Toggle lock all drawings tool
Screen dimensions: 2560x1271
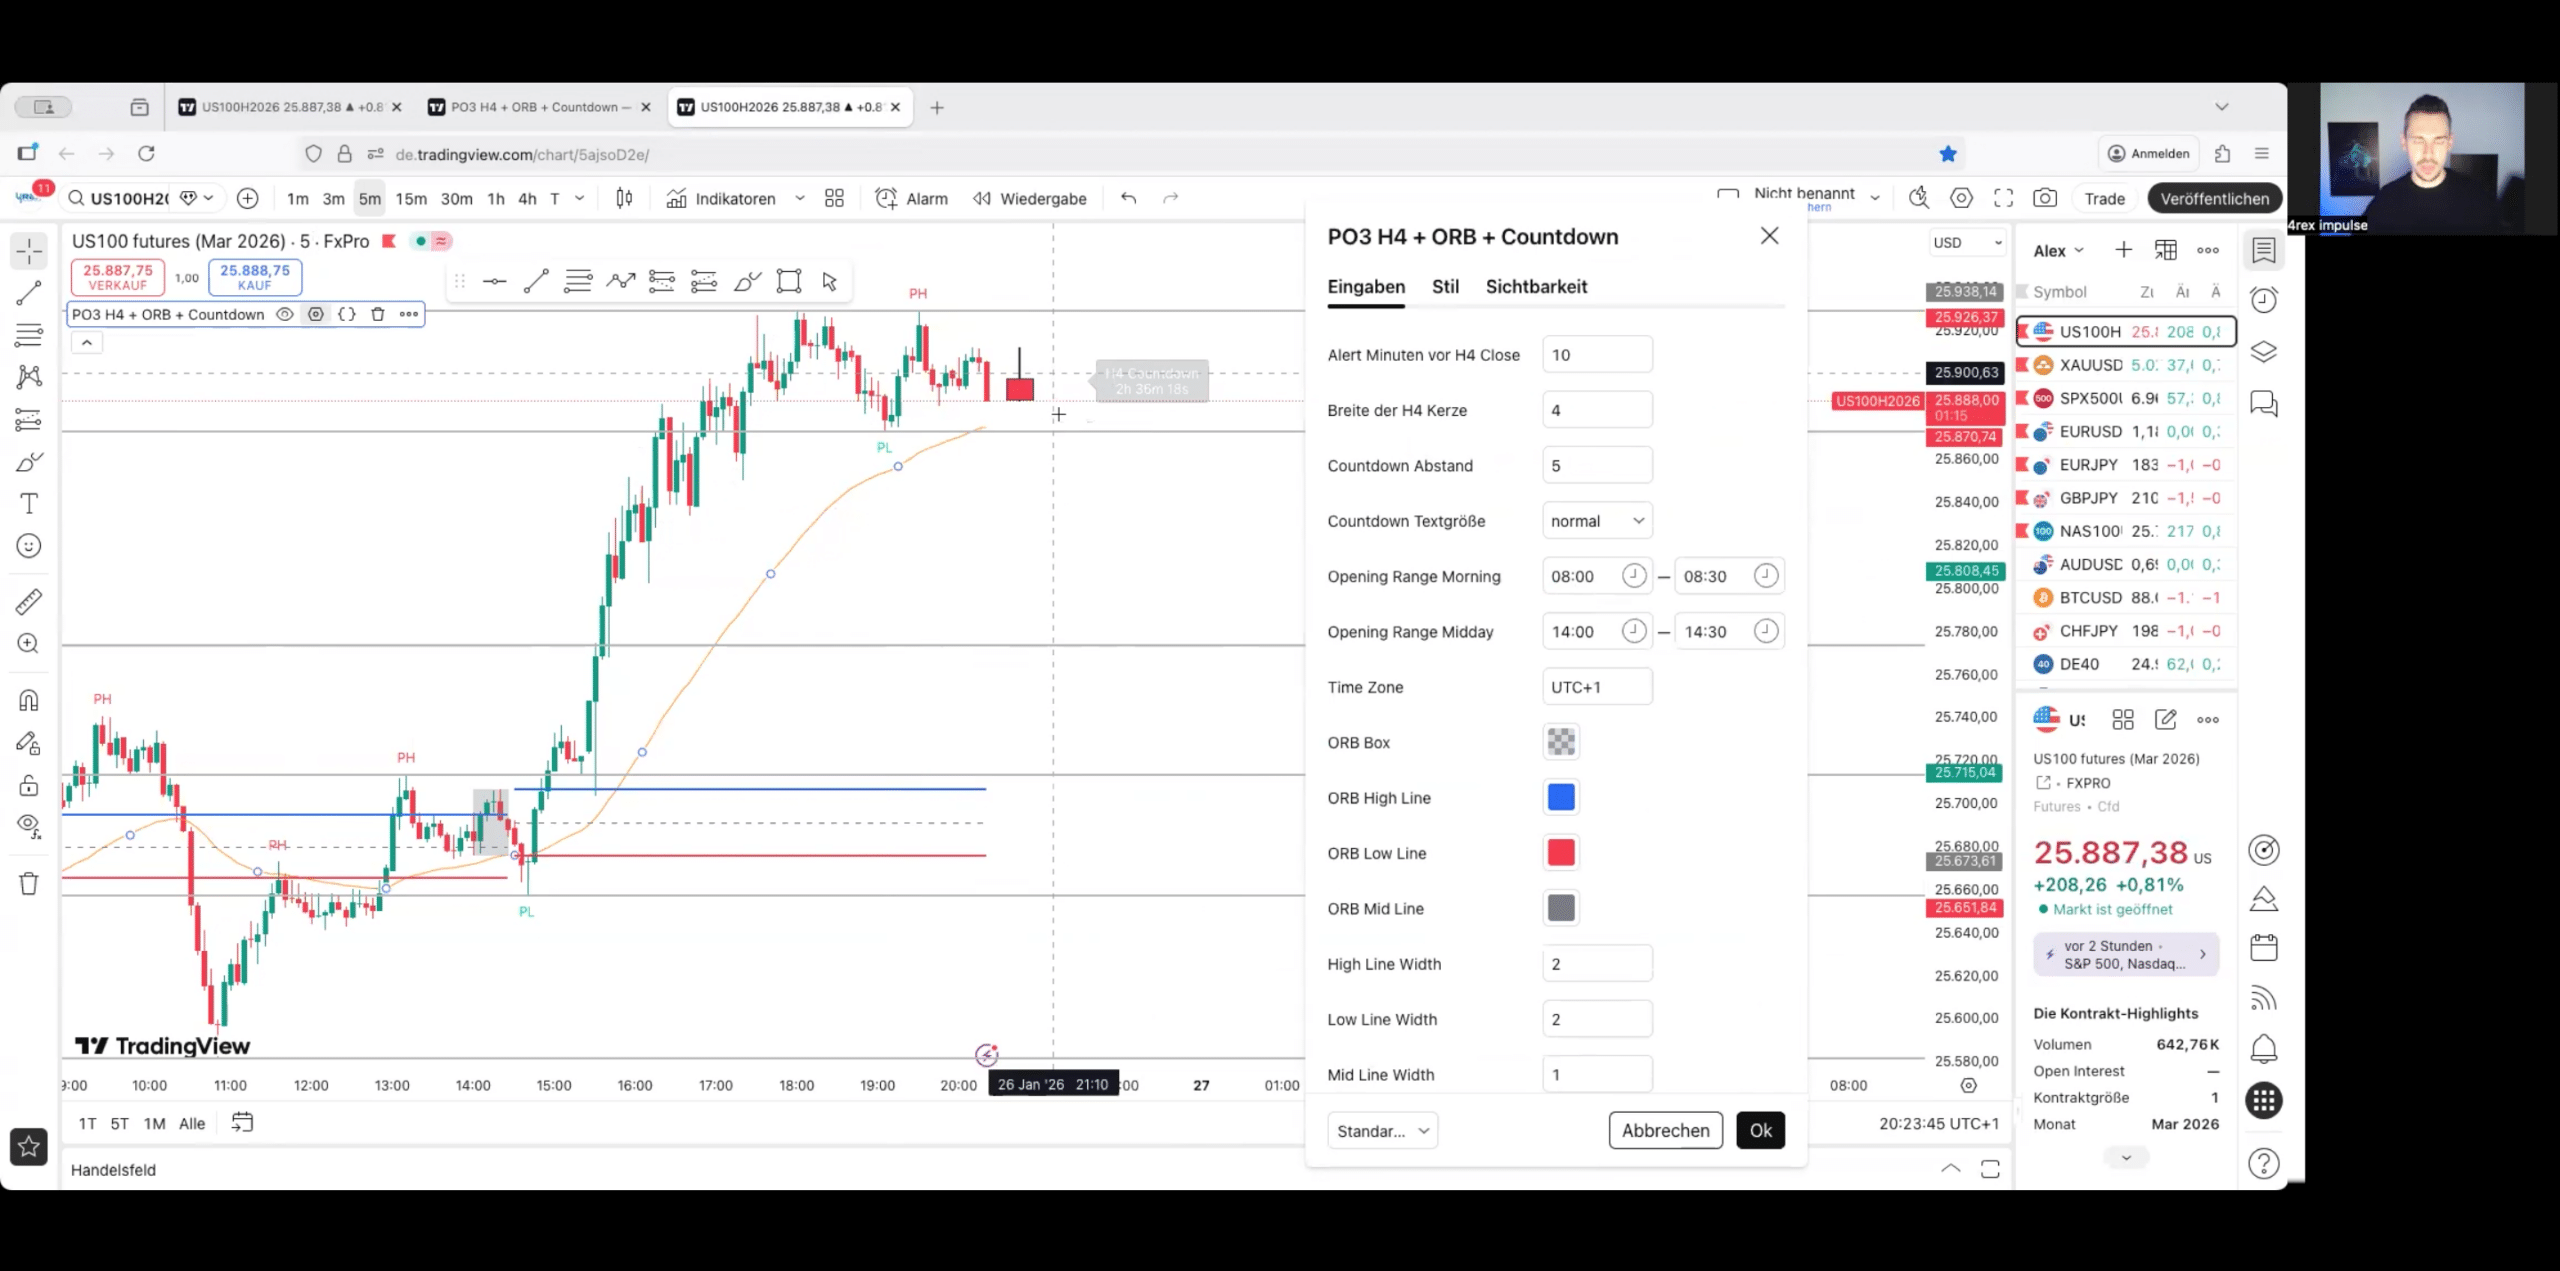point(29,785)
